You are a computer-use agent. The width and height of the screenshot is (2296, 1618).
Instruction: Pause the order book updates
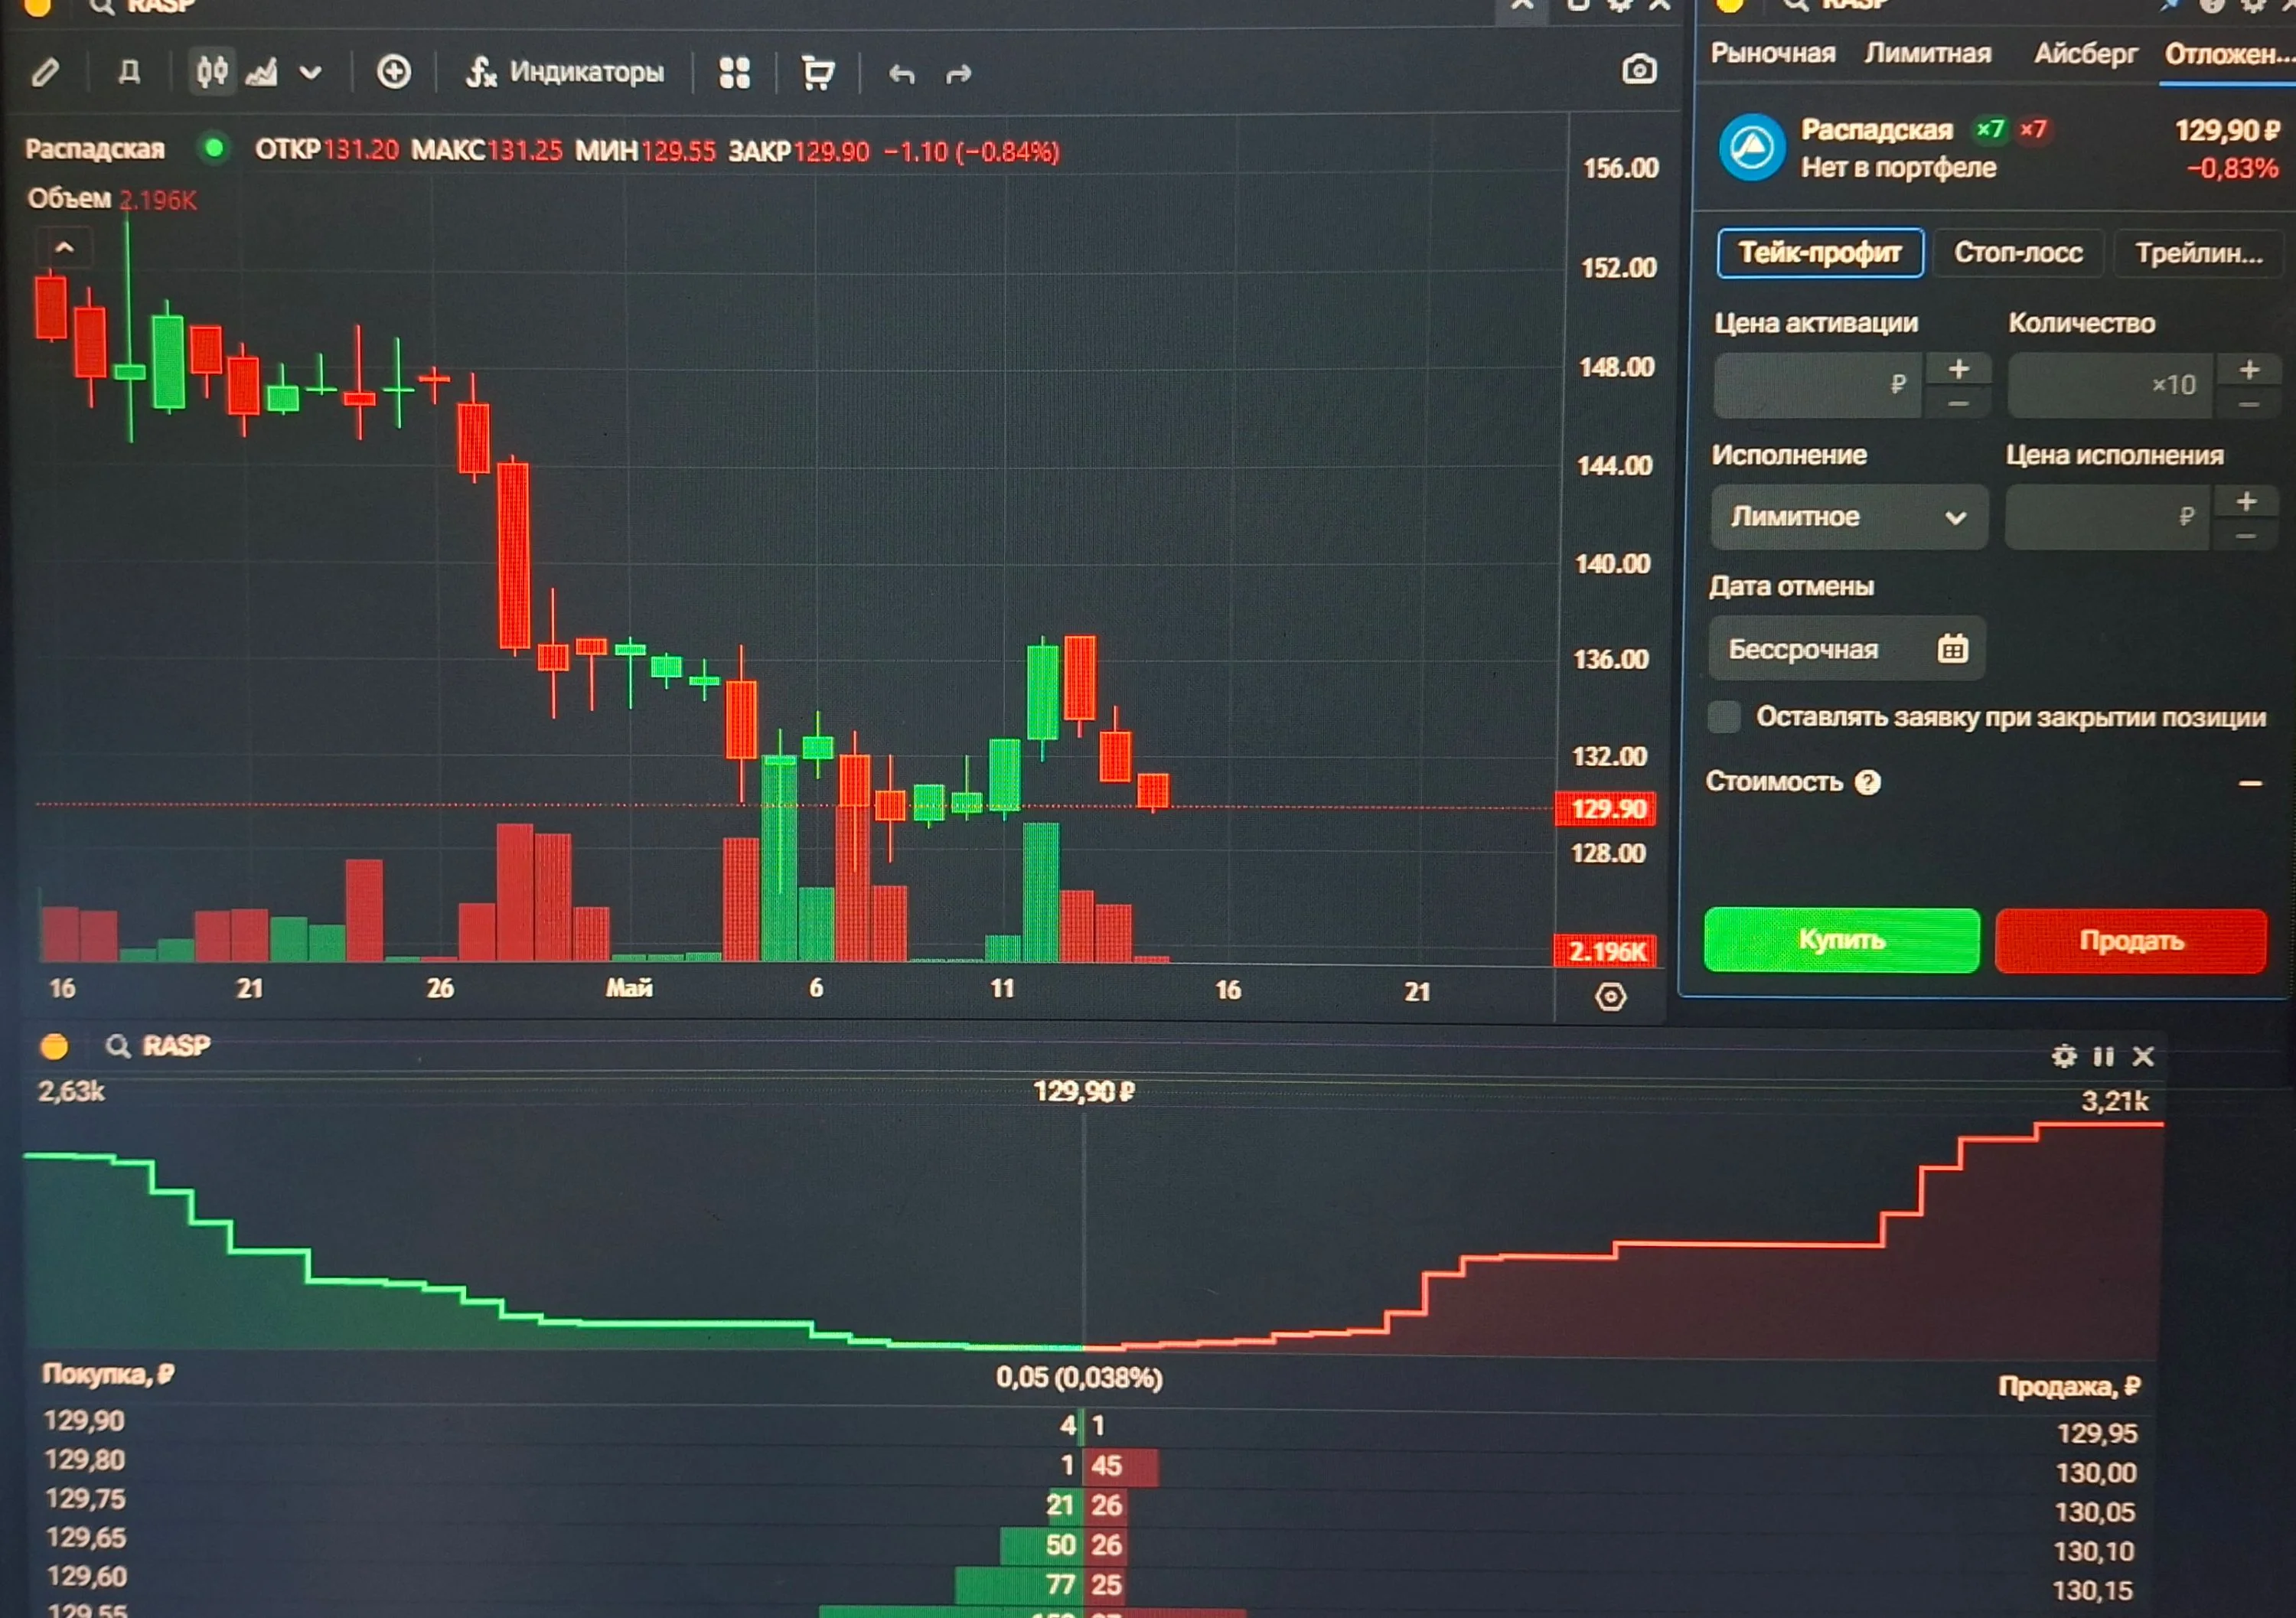tap(2104, 1056)
